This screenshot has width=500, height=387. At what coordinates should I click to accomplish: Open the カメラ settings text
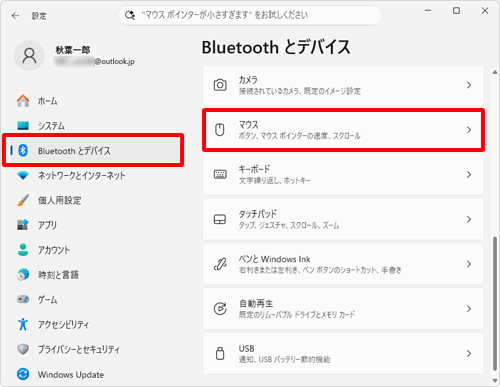(x=248, y=80)
